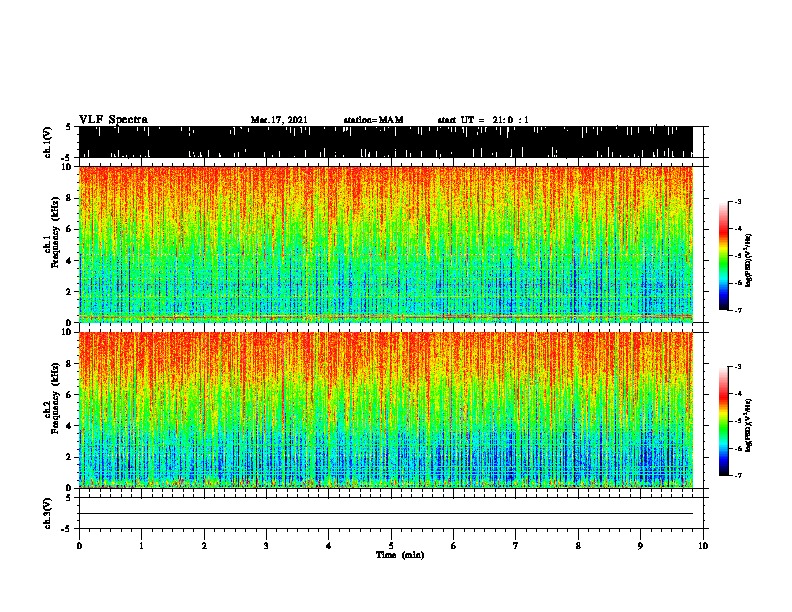Click the "VLF Spectra" plot title

click(113, 120)
